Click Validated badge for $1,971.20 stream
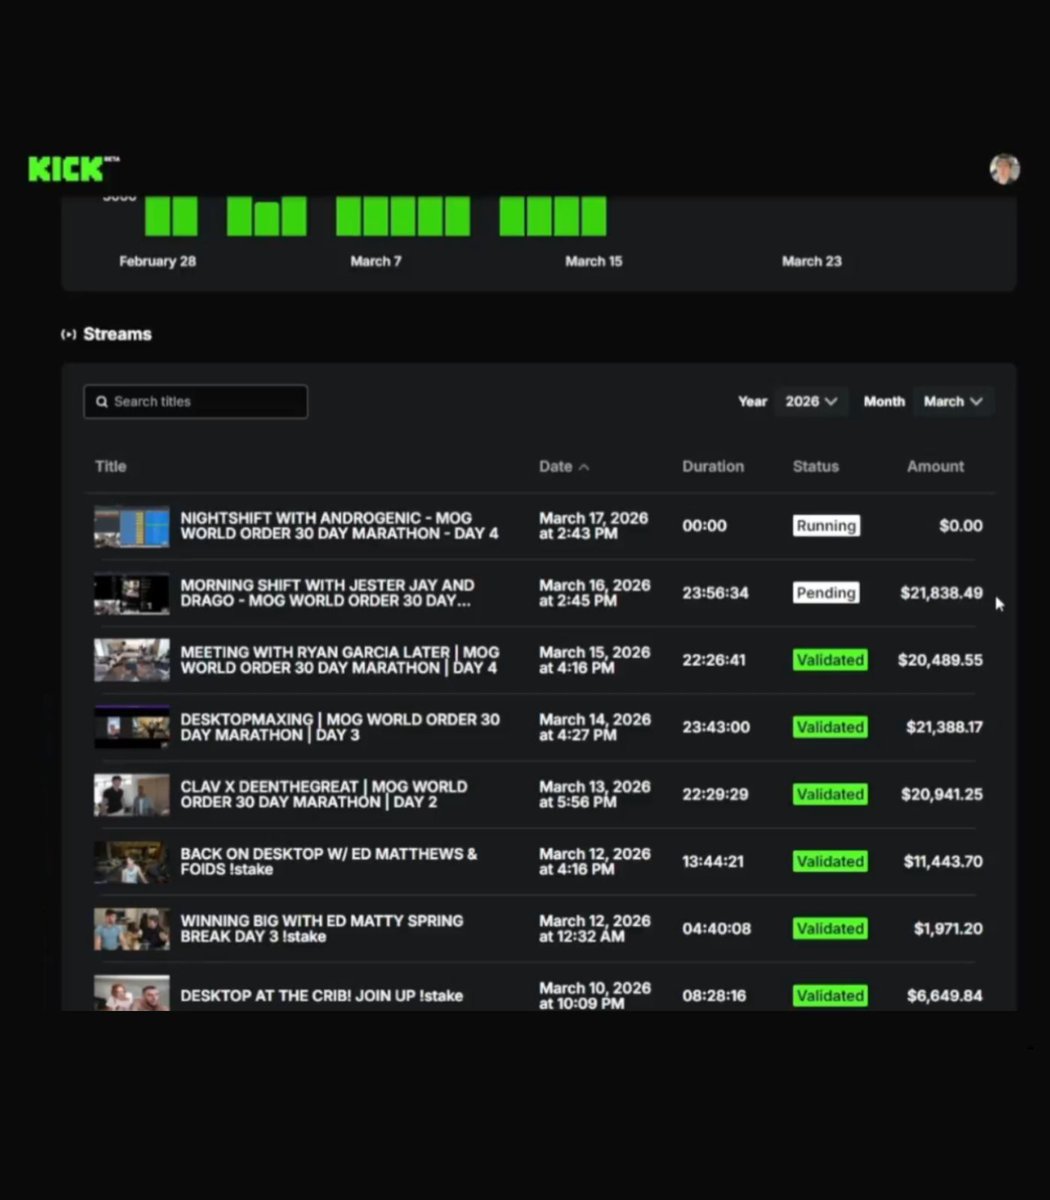 [x=830, y=928]
